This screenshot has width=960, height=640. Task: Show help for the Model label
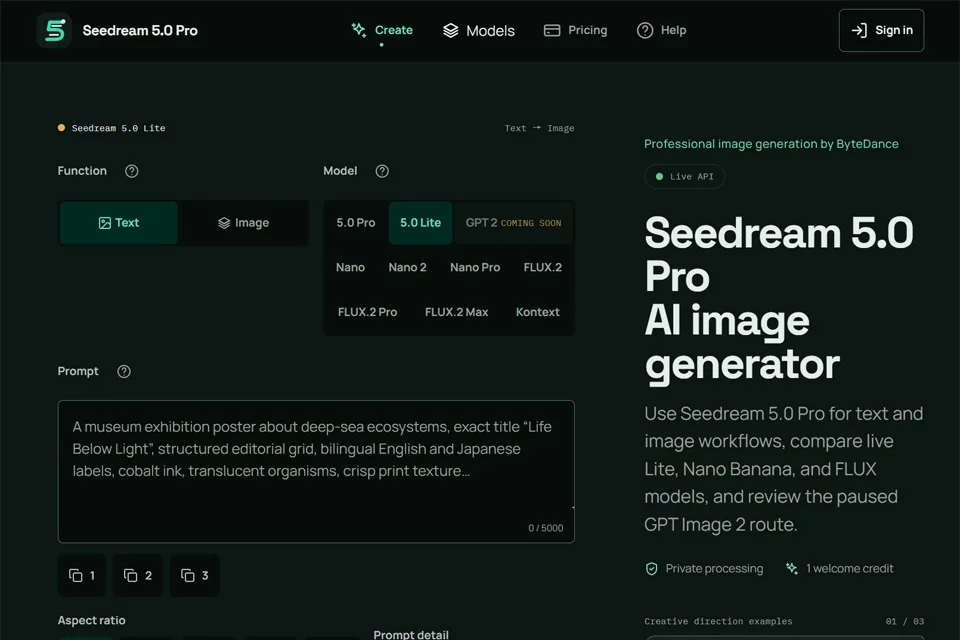tap(382, 171)
